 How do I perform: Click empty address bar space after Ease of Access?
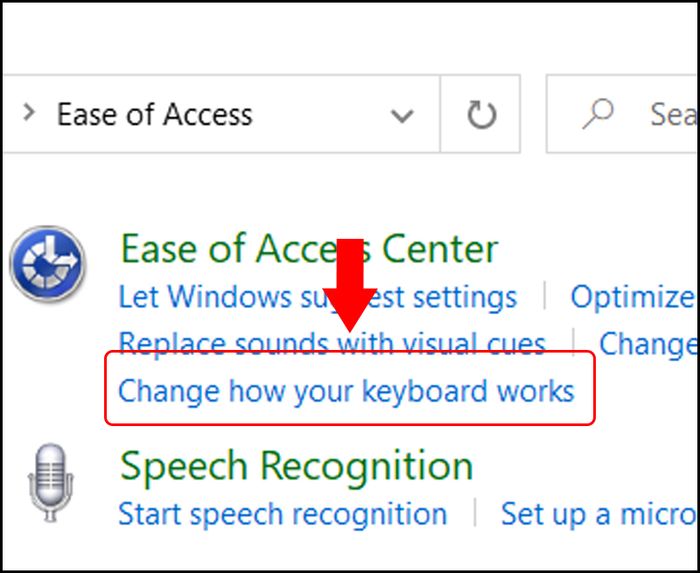pos(319,114)
